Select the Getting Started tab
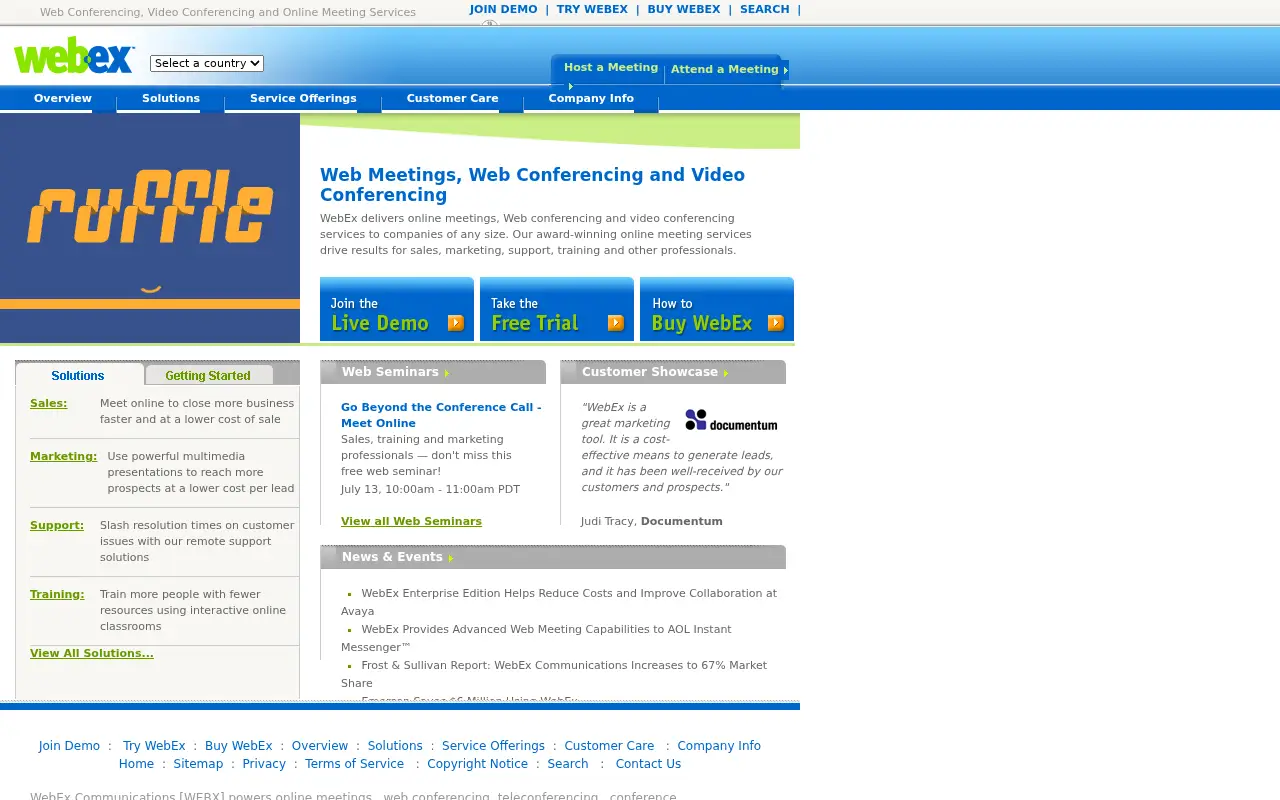This screenshot has width=1280, height=800. pos(208,376)
